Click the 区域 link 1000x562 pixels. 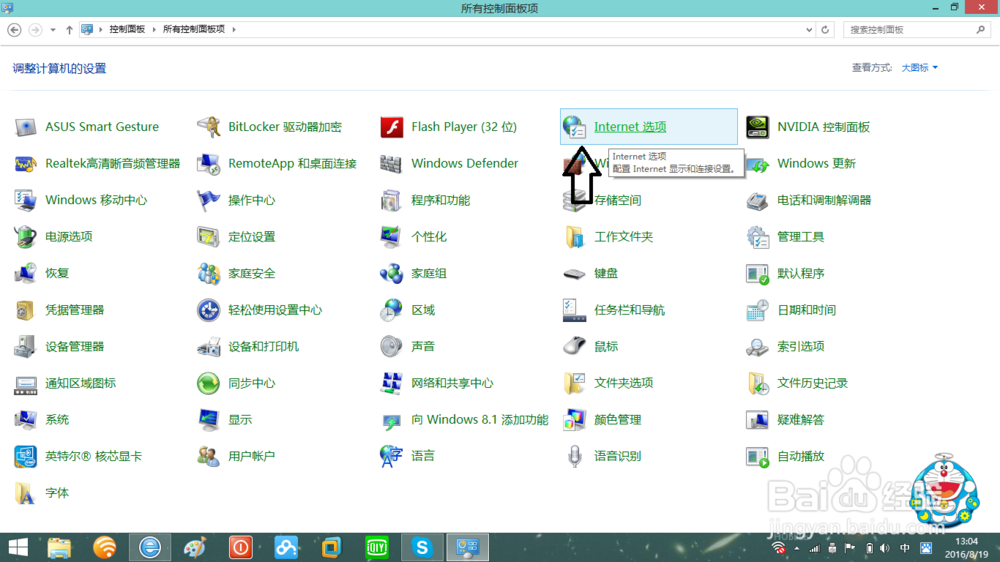tap(423, 310)
